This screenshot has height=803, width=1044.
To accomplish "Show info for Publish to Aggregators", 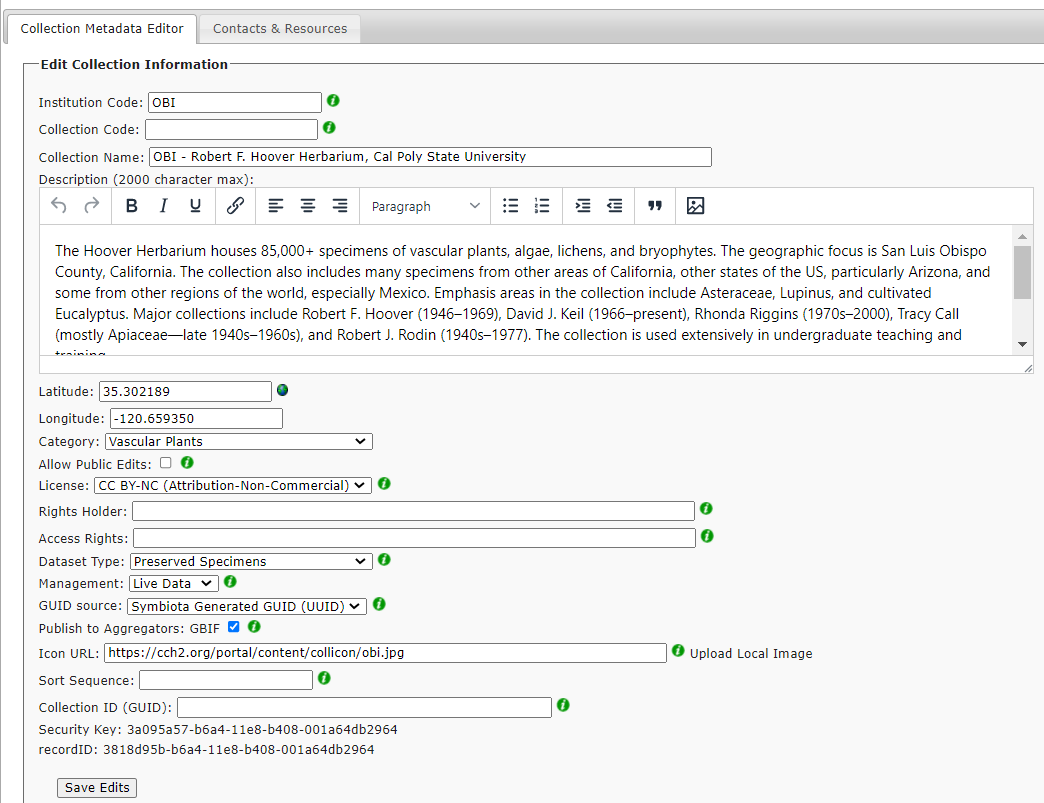I will tap(254, 627).
